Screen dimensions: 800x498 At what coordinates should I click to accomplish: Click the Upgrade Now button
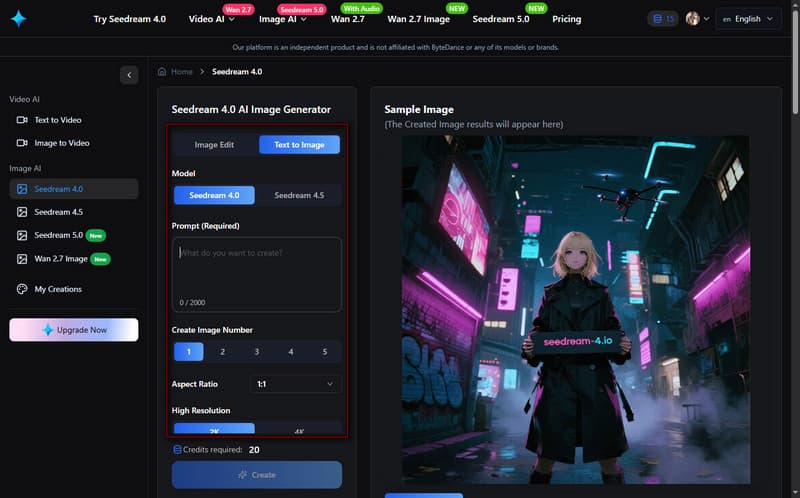click(x=73, y=330)
